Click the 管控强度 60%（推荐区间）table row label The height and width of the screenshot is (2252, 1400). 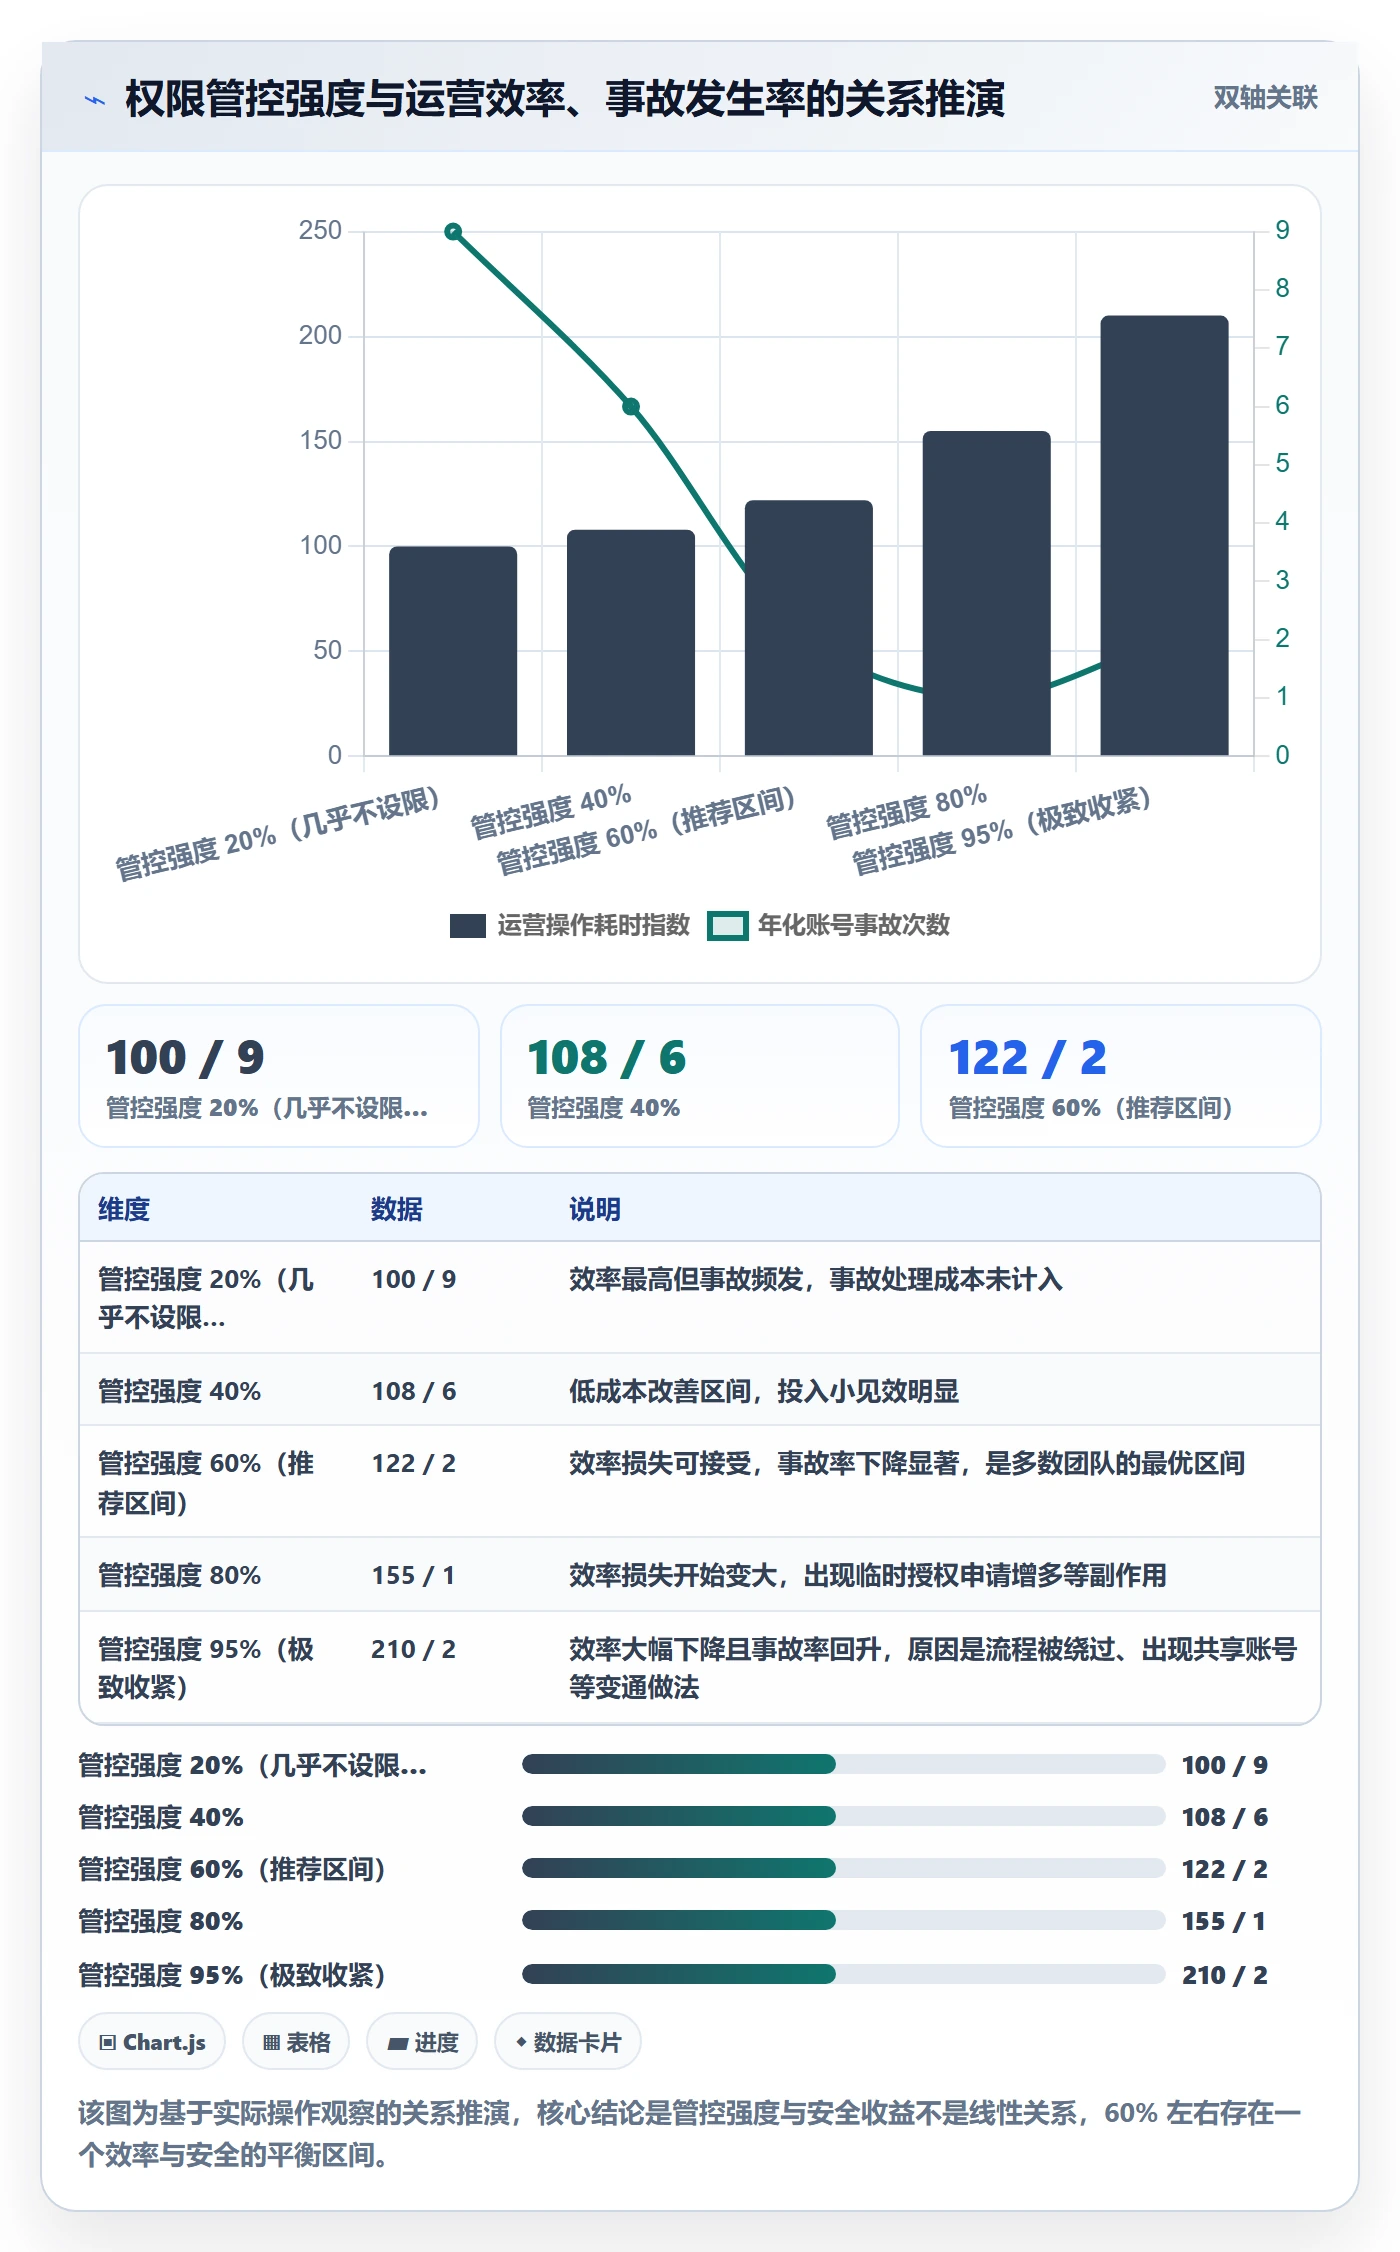206,1483
